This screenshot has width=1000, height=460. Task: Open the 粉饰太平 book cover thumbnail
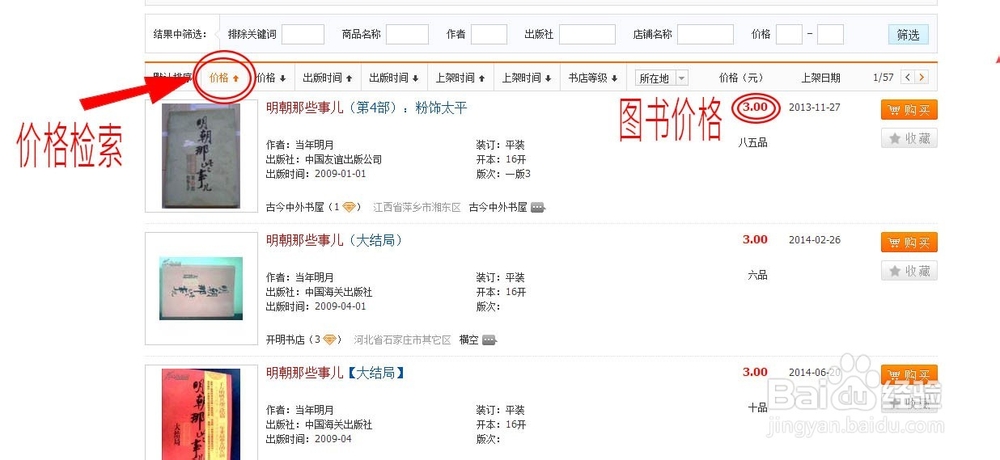tap(202, 156)
